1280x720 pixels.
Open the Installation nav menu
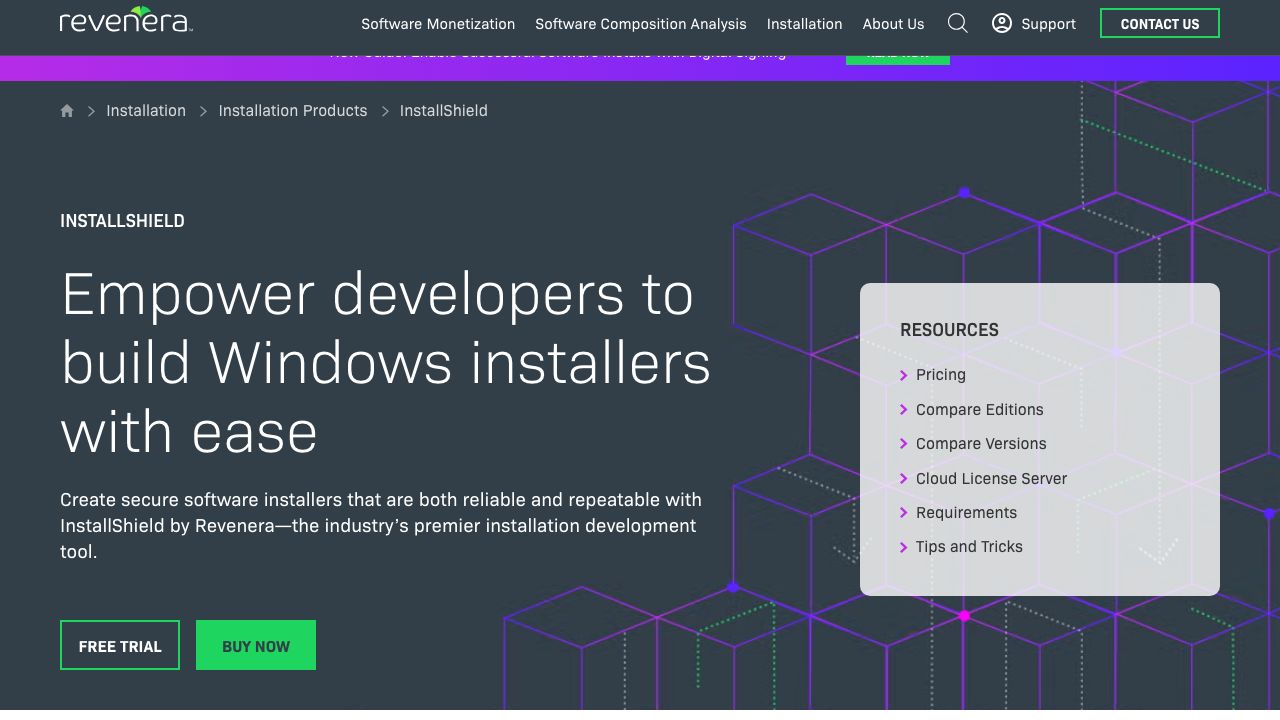tap(805, 24)
